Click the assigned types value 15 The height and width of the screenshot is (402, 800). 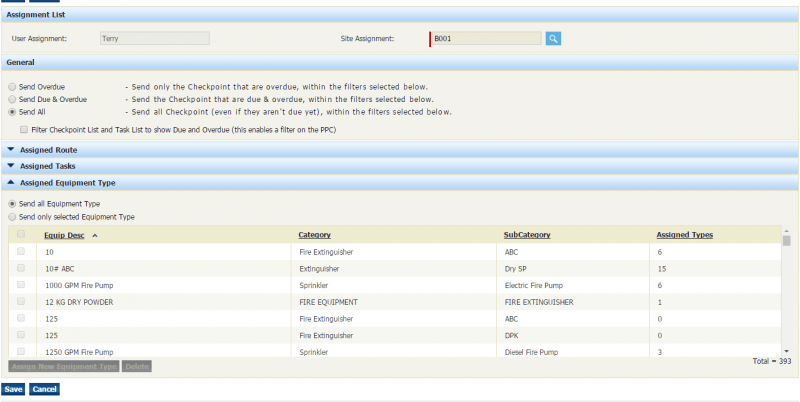click(662, 268)
